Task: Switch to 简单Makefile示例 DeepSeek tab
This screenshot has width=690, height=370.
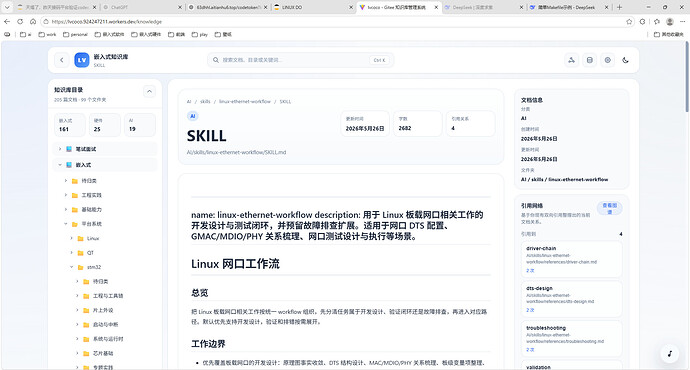Action: coord(569,7)
